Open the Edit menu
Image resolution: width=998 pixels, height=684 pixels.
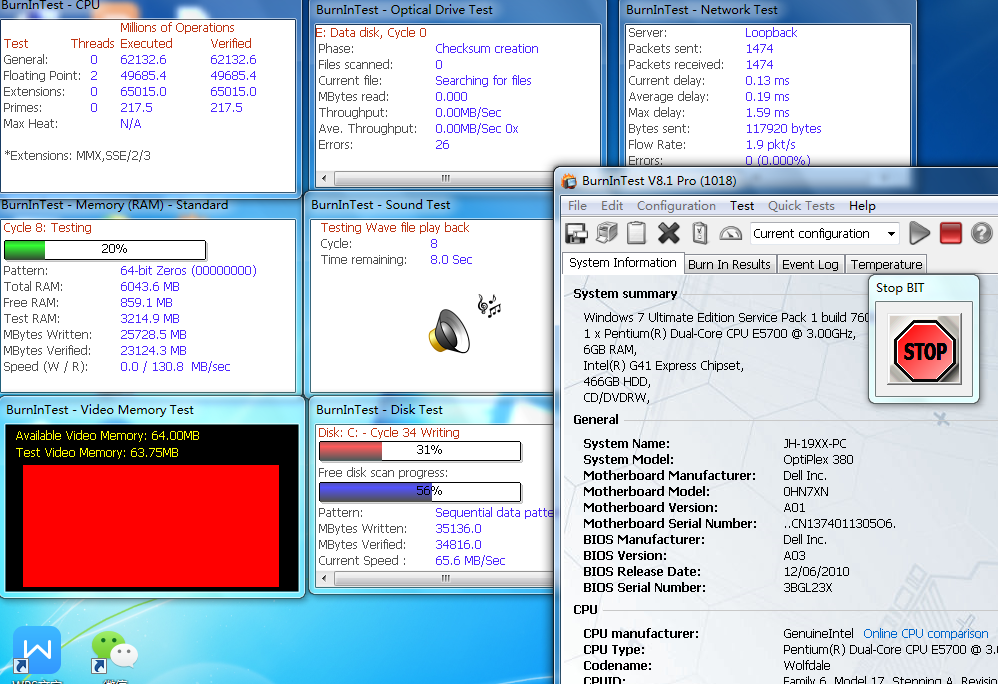612,206
